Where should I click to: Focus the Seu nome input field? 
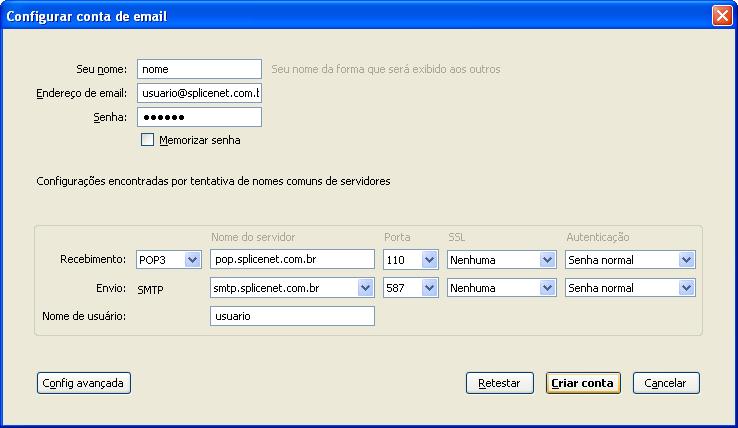200,69
